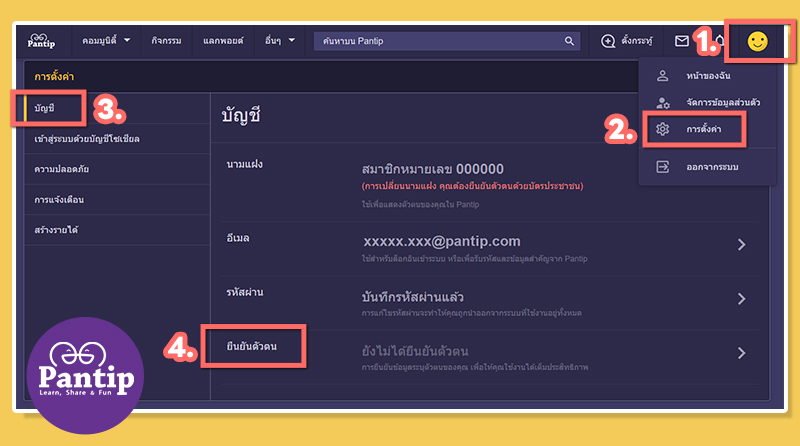The height and width of the screenshot is (446, 800).
Task: Focus the ค้นหาบน Pantip search field
Action: pyautogui.click(x=446, y=41)
